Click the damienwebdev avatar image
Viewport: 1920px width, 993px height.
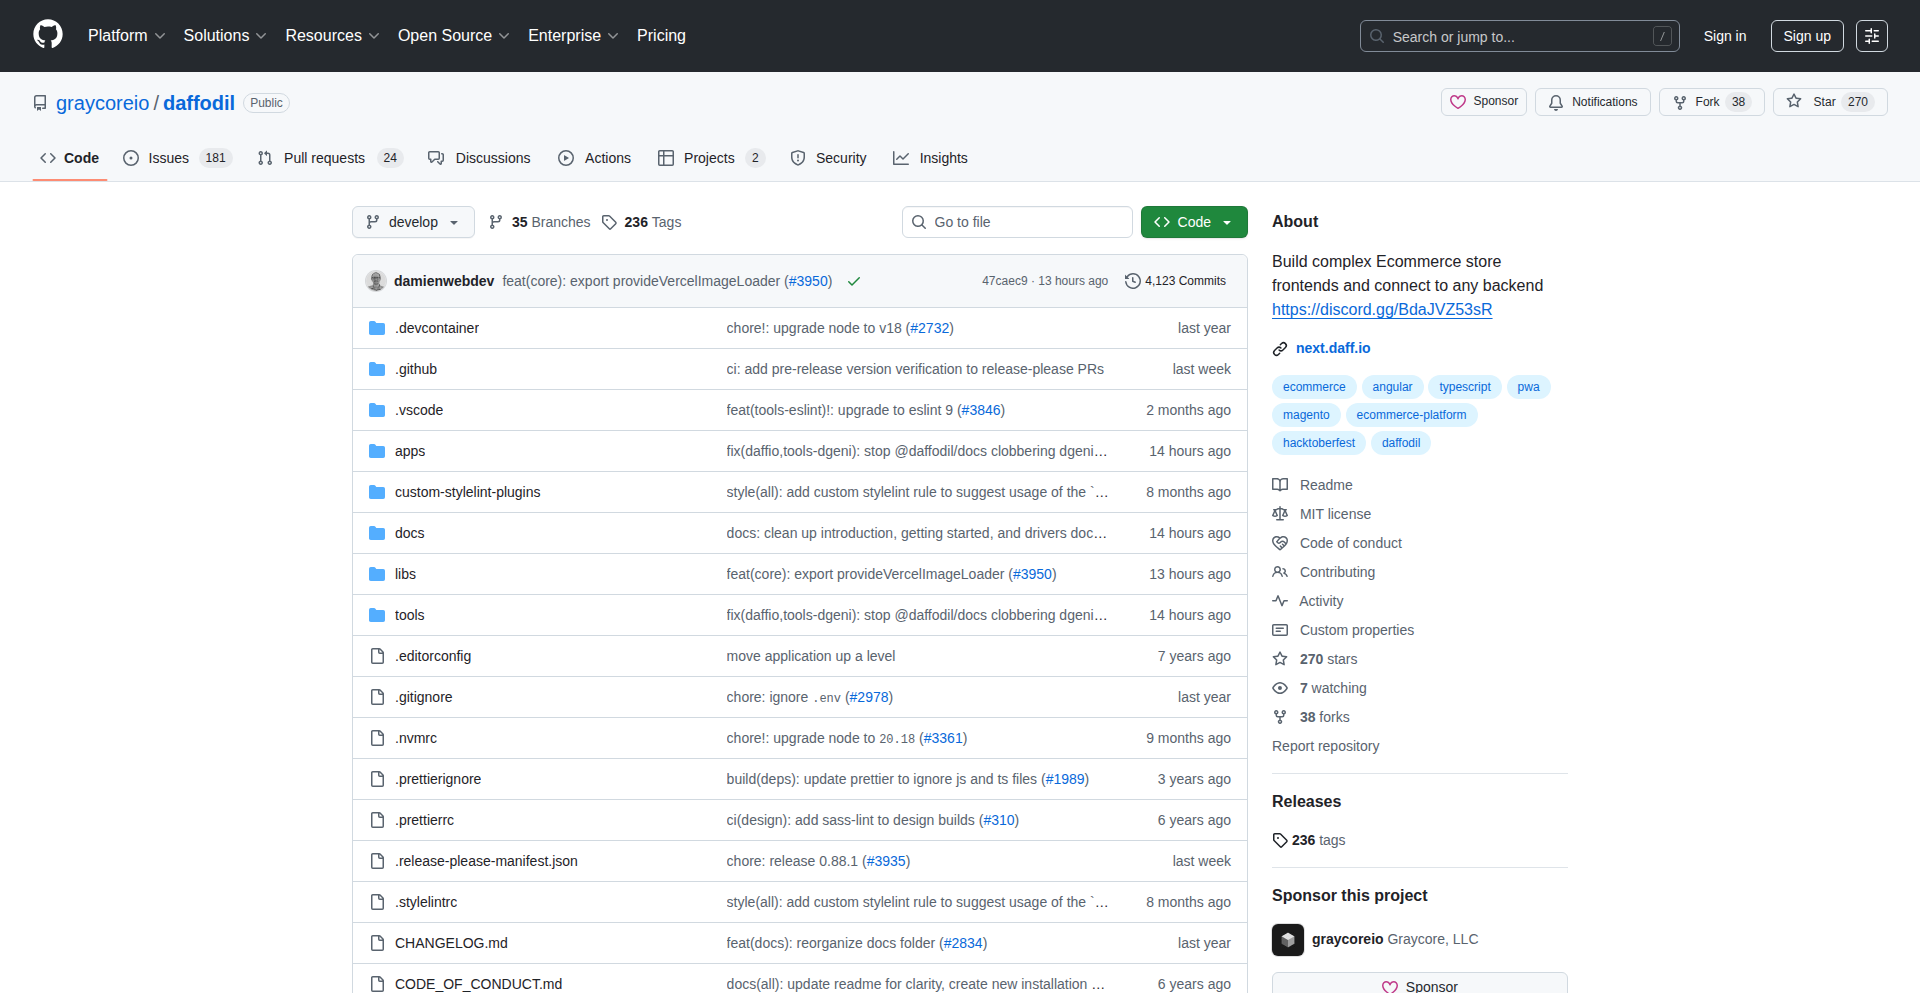coord(376,281)
